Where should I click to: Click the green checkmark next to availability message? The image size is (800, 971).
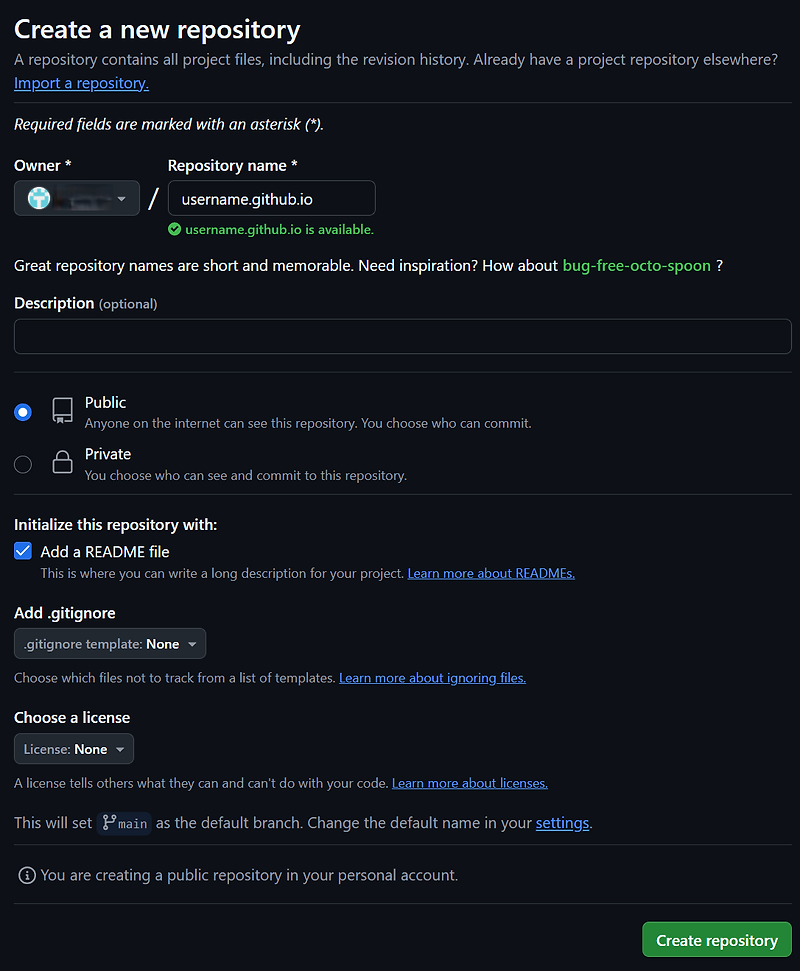[x=172, y=228]
